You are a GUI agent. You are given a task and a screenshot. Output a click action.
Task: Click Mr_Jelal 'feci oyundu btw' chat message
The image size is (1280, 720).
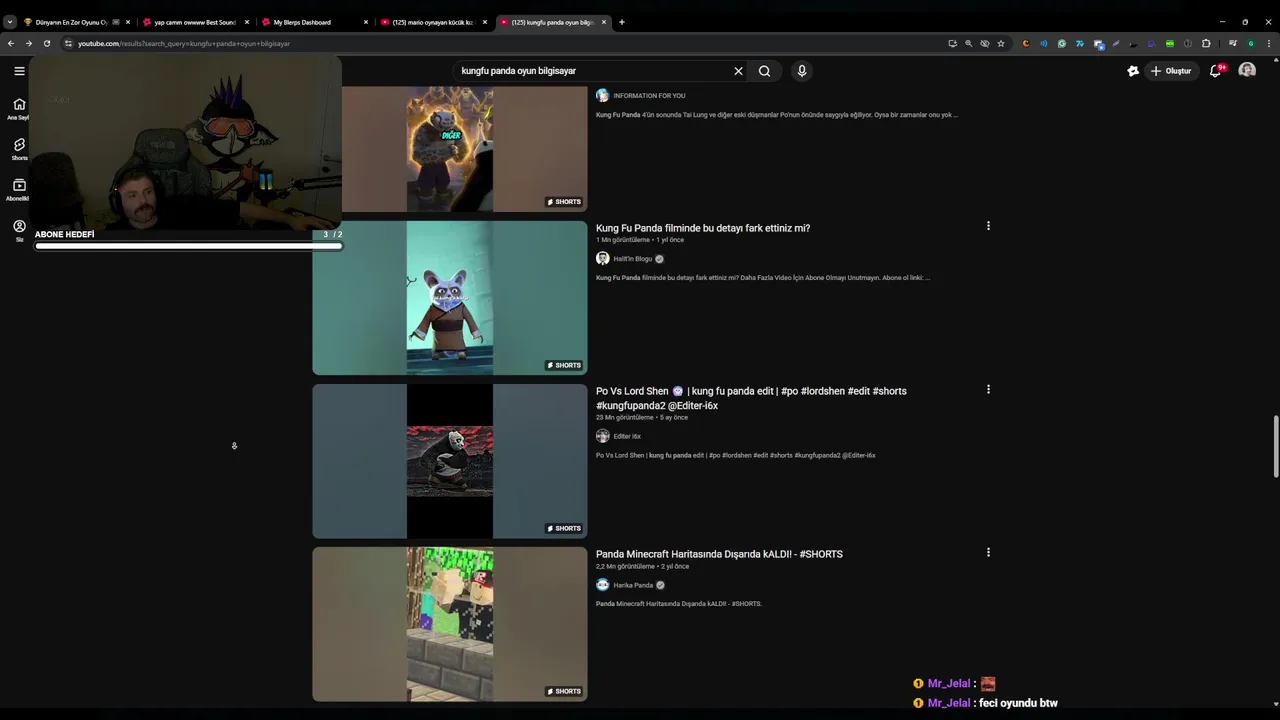tap(985, 703)
